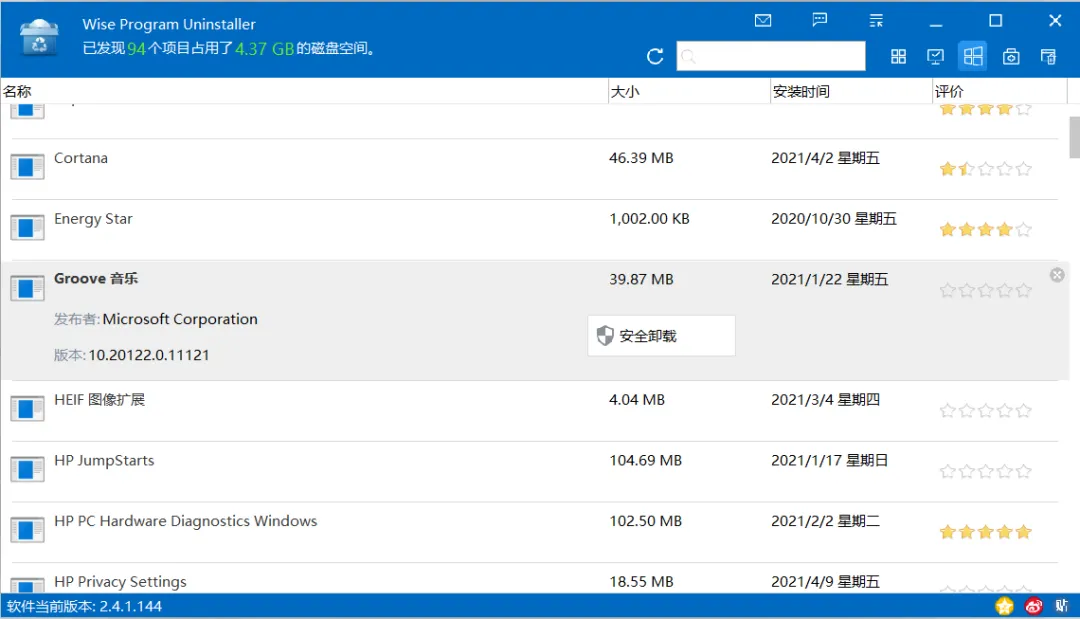
Task: Select the HP JumpStarts row name
Action: pos(104,461)
